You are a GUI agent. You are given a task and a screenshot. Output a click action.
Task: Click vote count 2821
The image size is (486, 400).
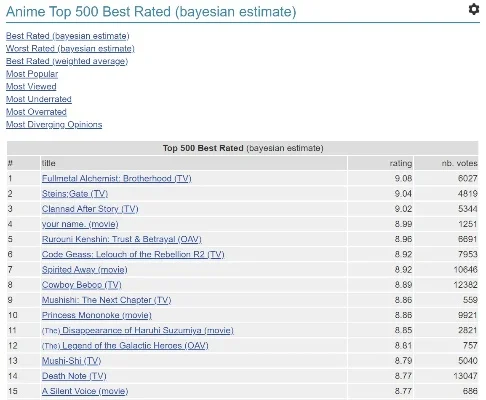468,330
